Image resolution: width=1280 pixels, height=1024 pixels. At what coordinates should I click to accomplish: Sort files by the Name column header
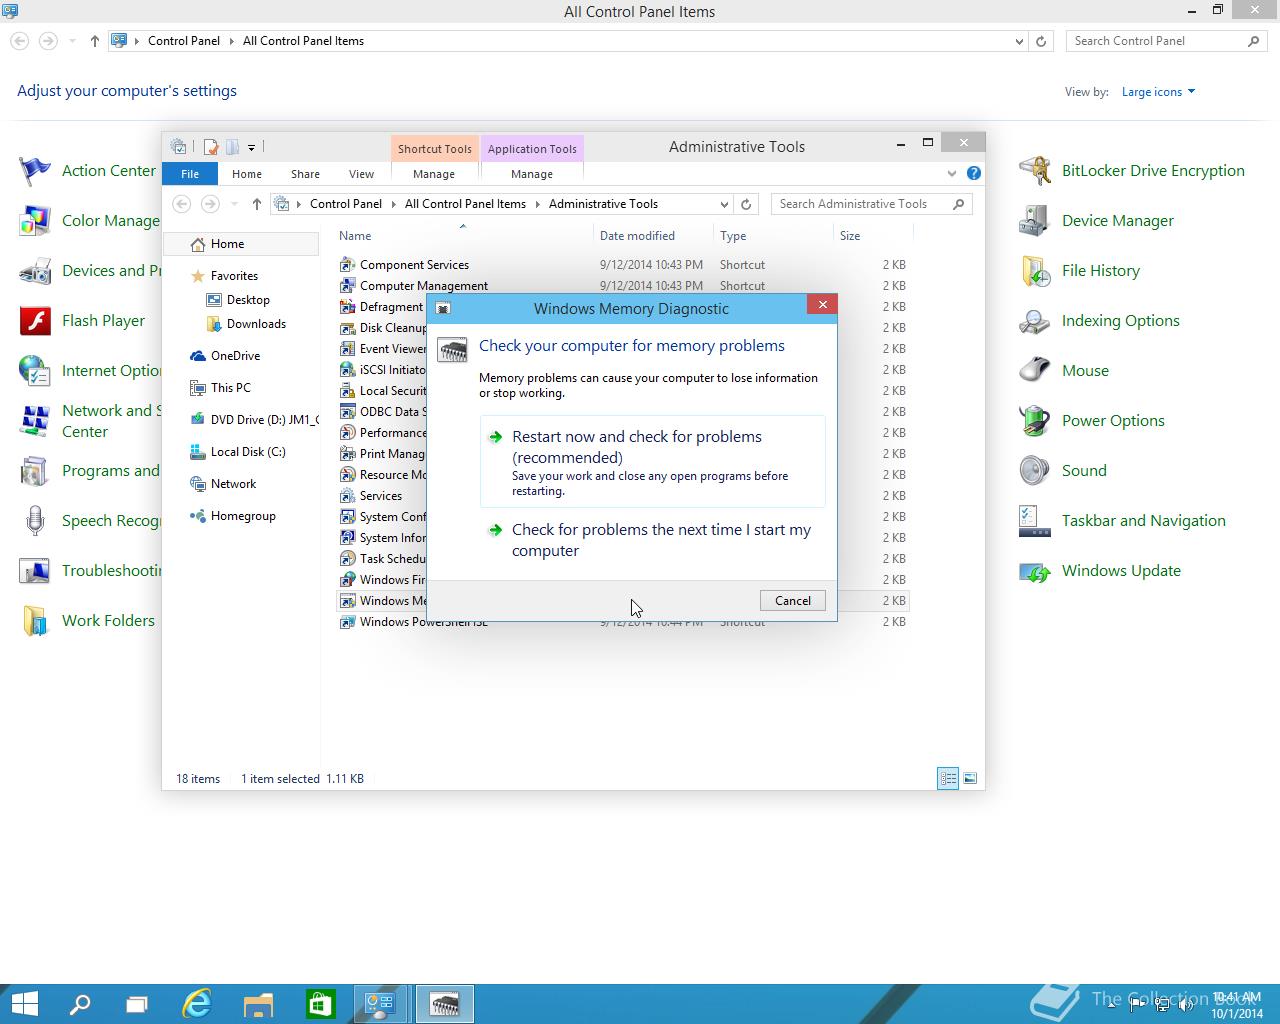463,236
